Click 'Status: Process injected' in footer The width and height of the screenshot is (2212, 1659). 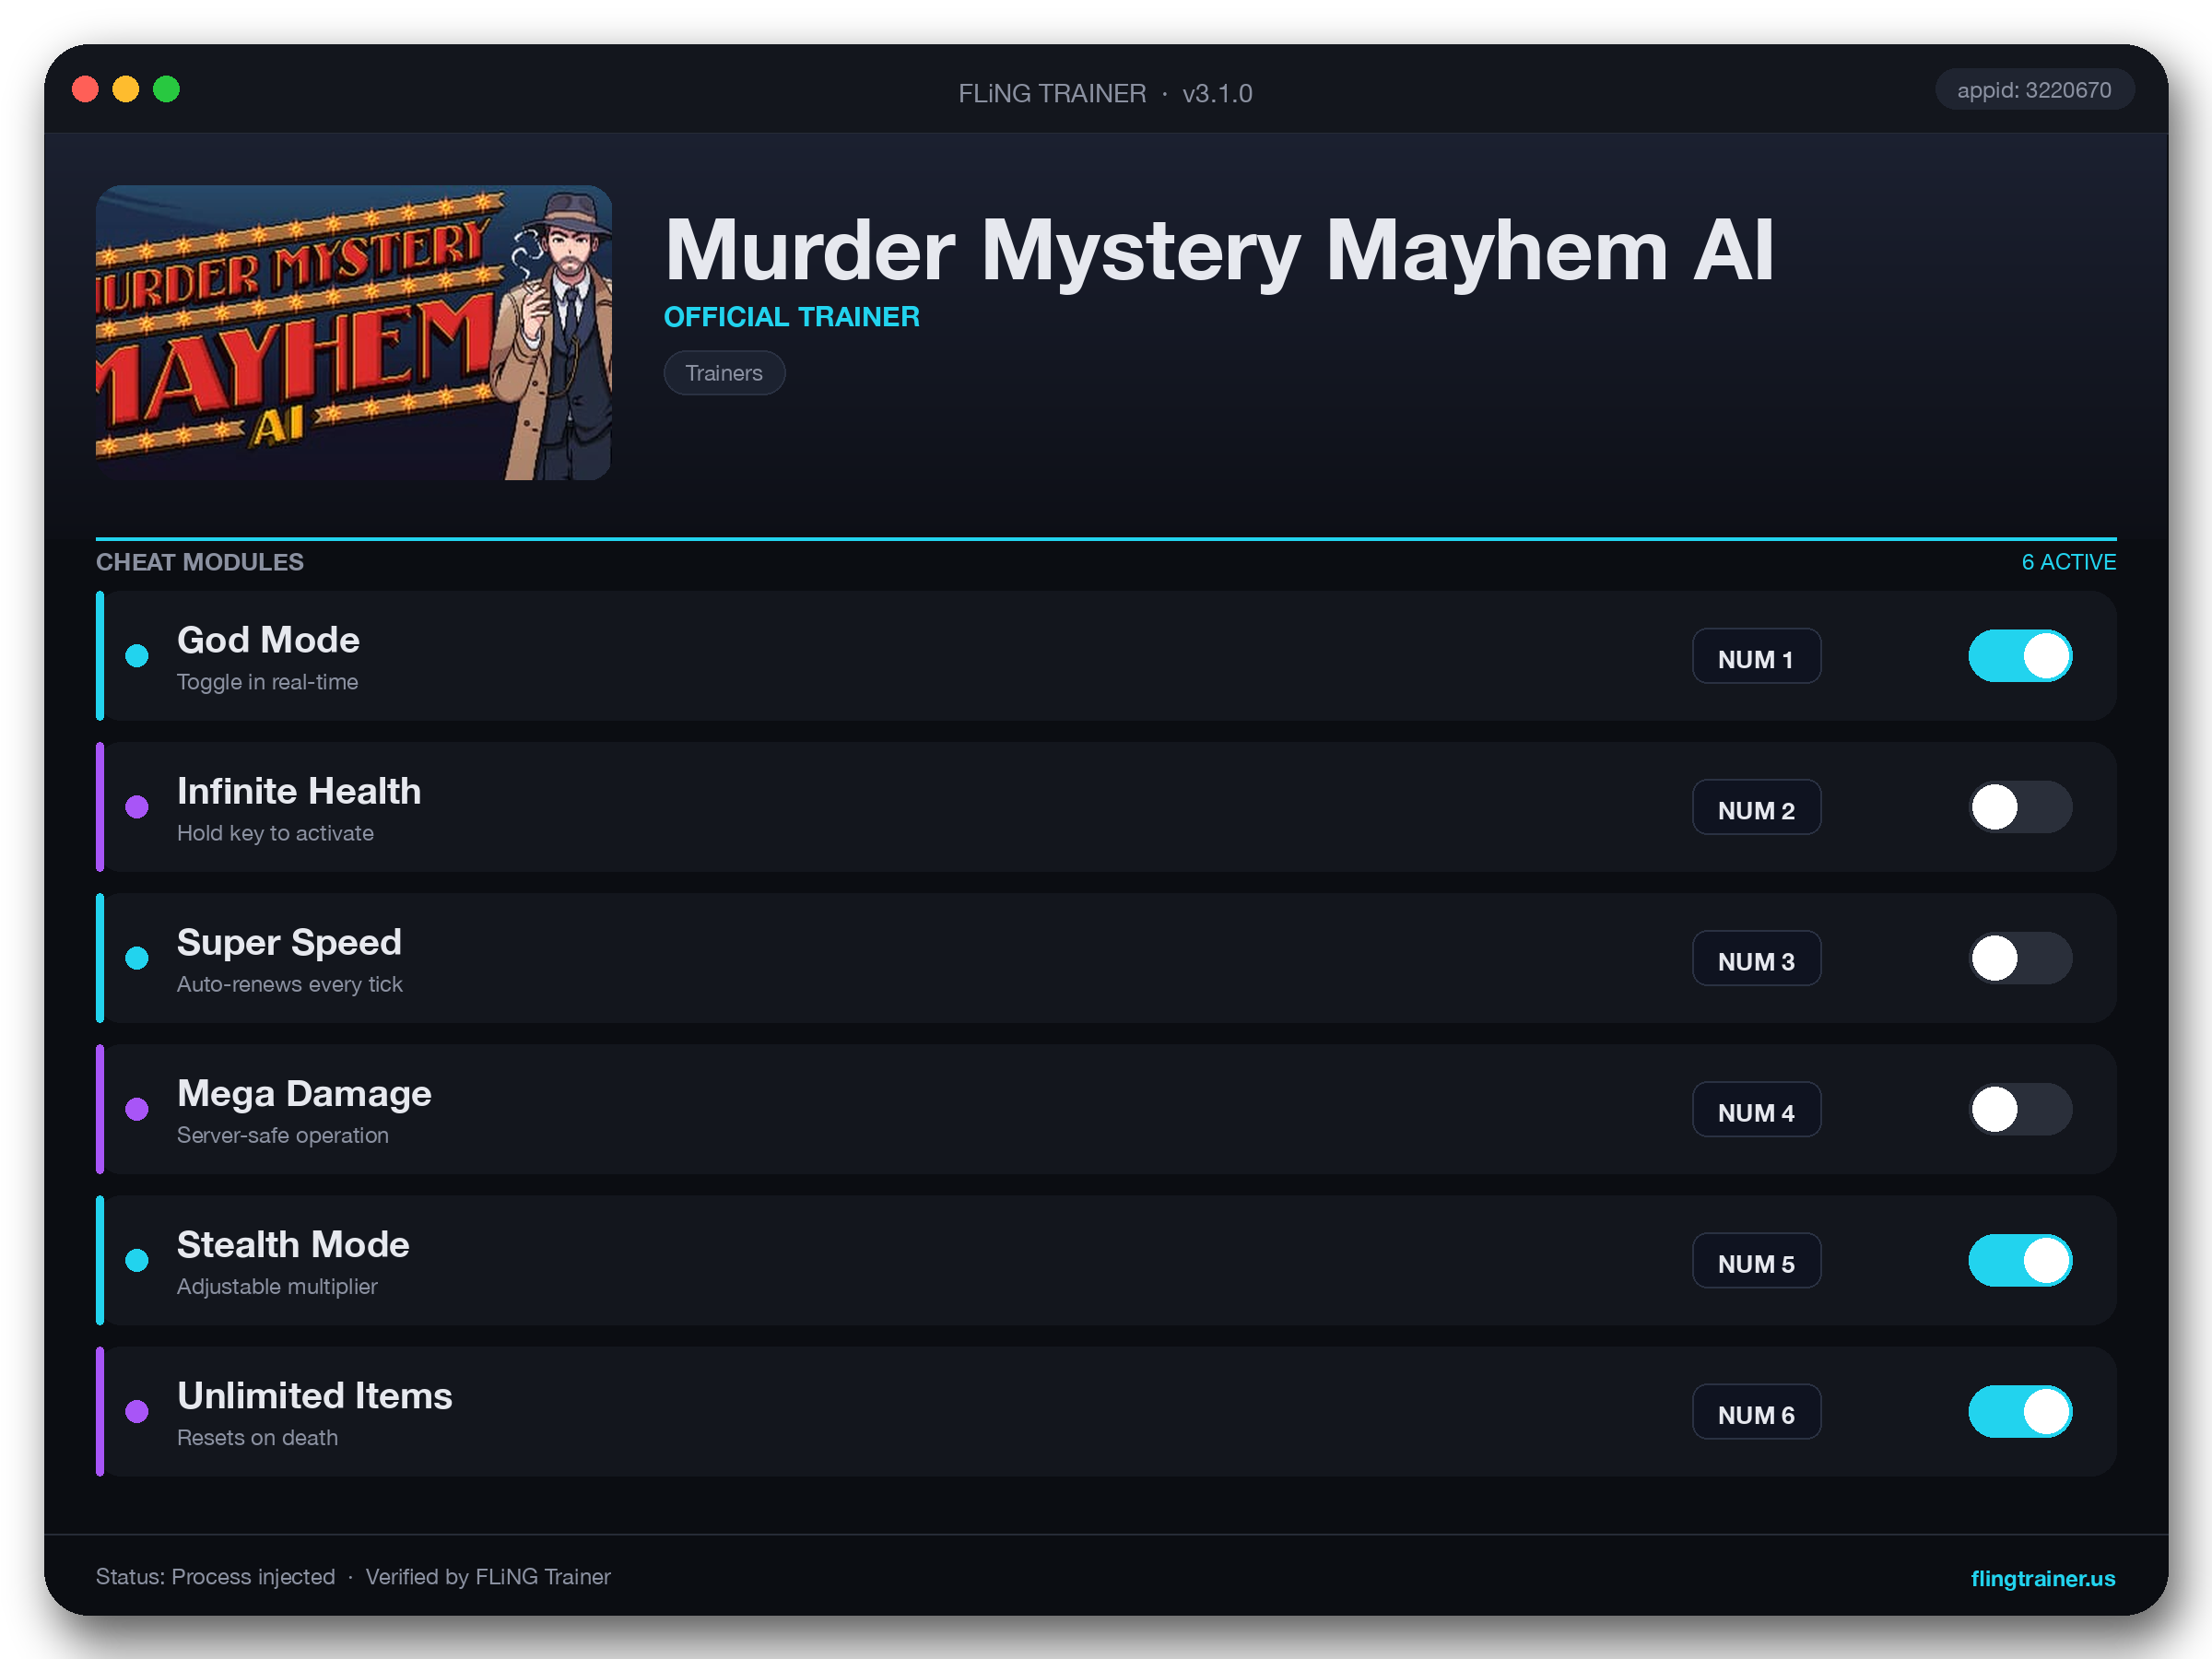(215, 1577)
